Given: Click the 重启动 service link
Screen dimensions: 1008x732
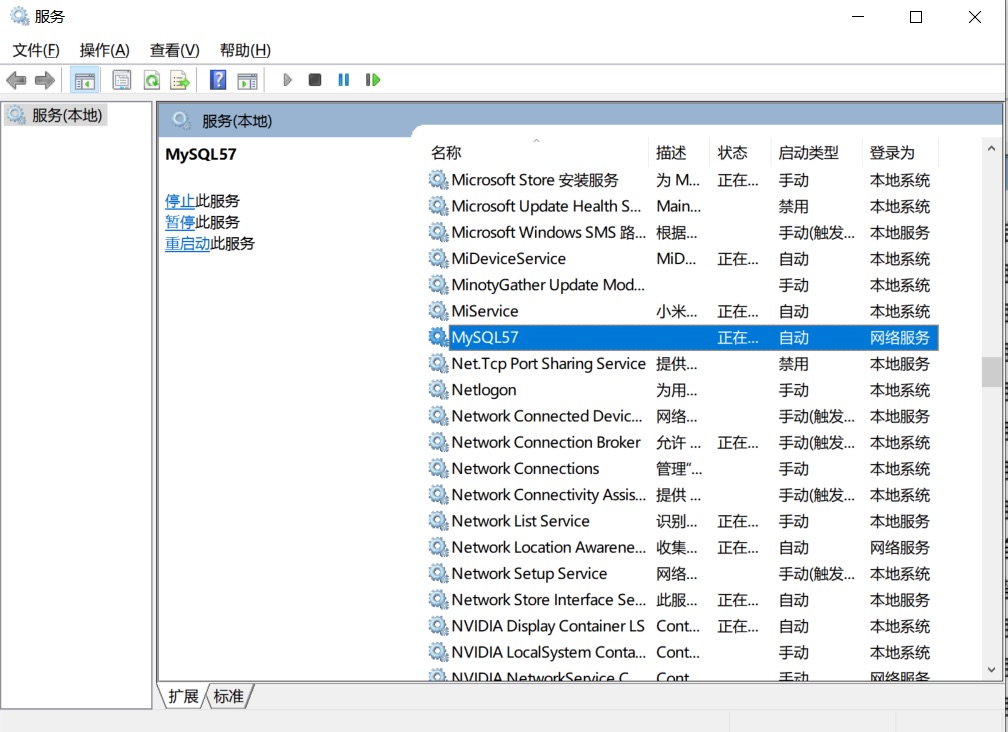Looking at the screenshot, I should click(x=188, y=244).
